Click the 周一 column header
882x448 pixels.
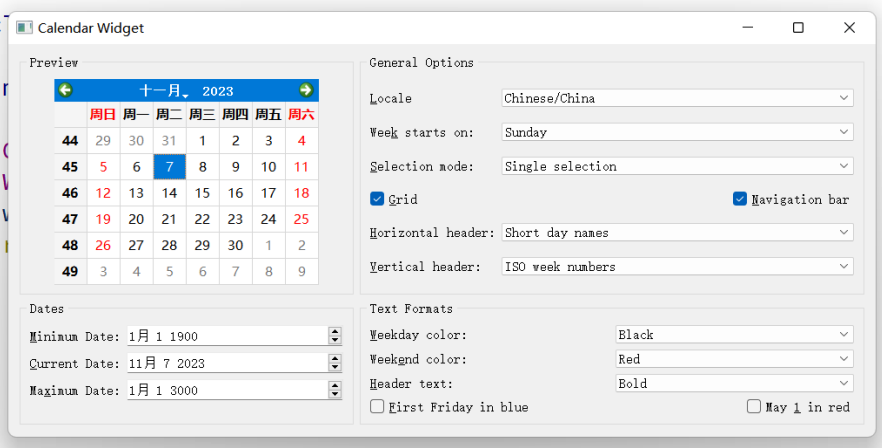[x=136, y=115]
